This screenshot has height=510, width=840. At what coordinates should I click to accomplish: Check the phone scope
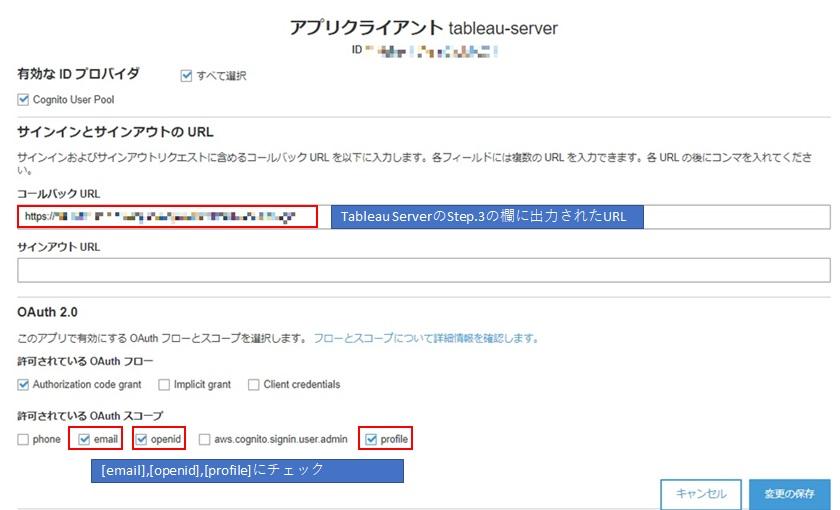pyautogui.click(x=23, y=439)
